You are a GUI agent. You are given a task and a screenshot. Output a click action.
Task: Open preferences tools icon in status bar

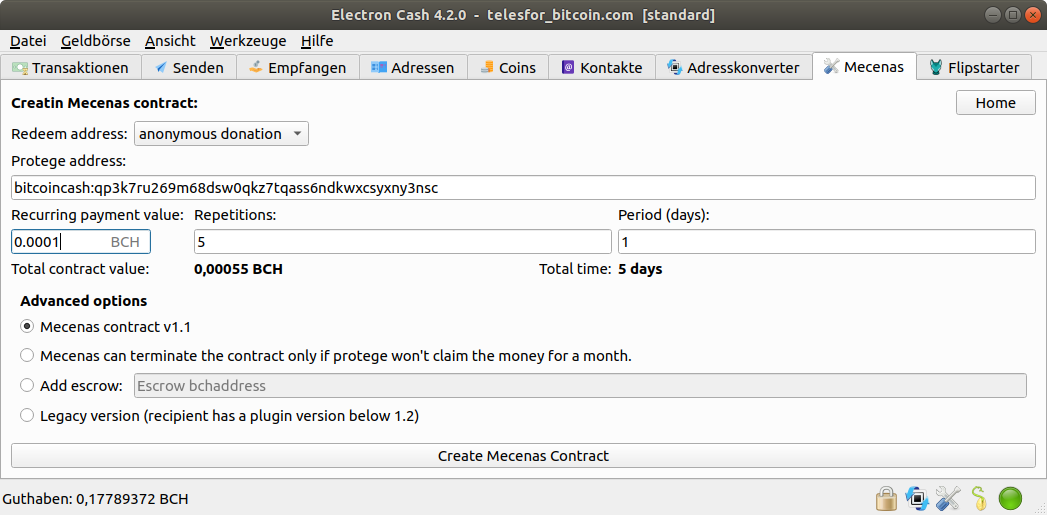[x=948, y=498]
